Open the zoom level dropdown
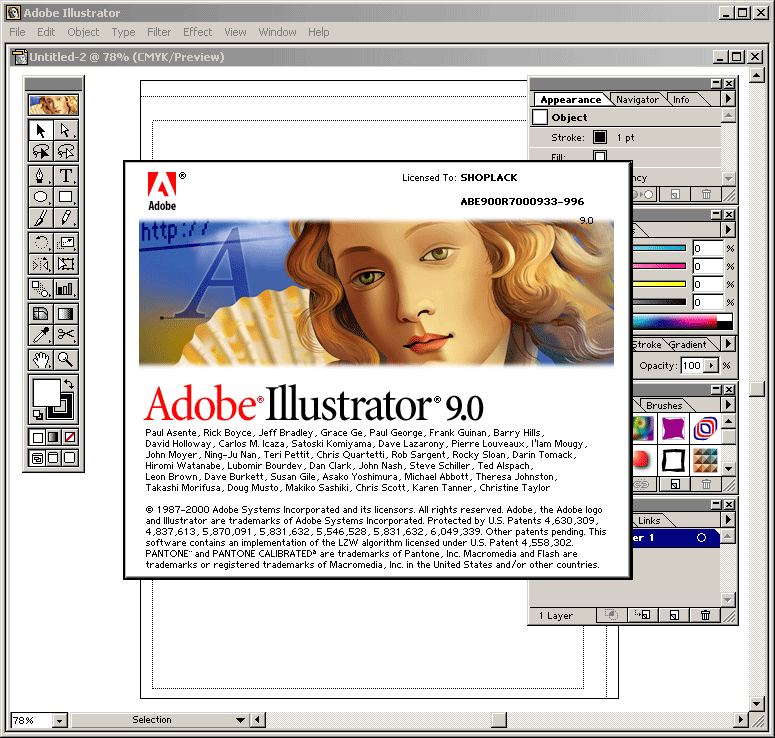 (59, 721)
